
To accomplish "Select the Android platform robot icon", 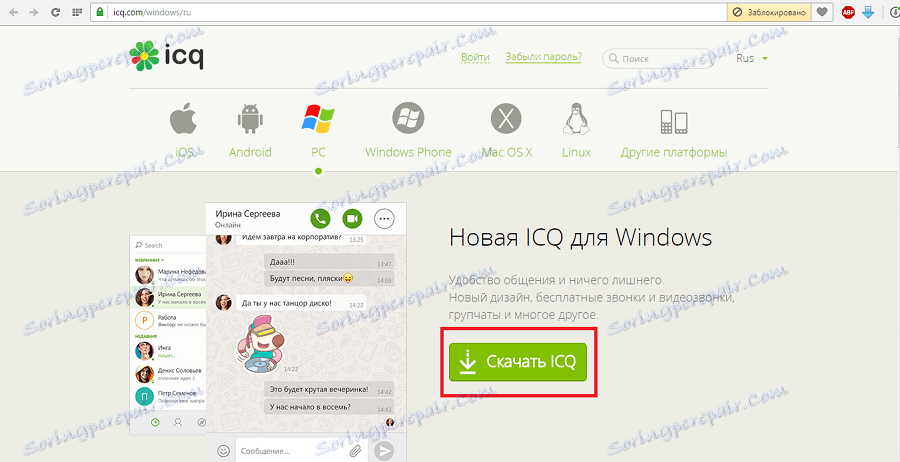I will pyautogui.click(x=250, y=119).
